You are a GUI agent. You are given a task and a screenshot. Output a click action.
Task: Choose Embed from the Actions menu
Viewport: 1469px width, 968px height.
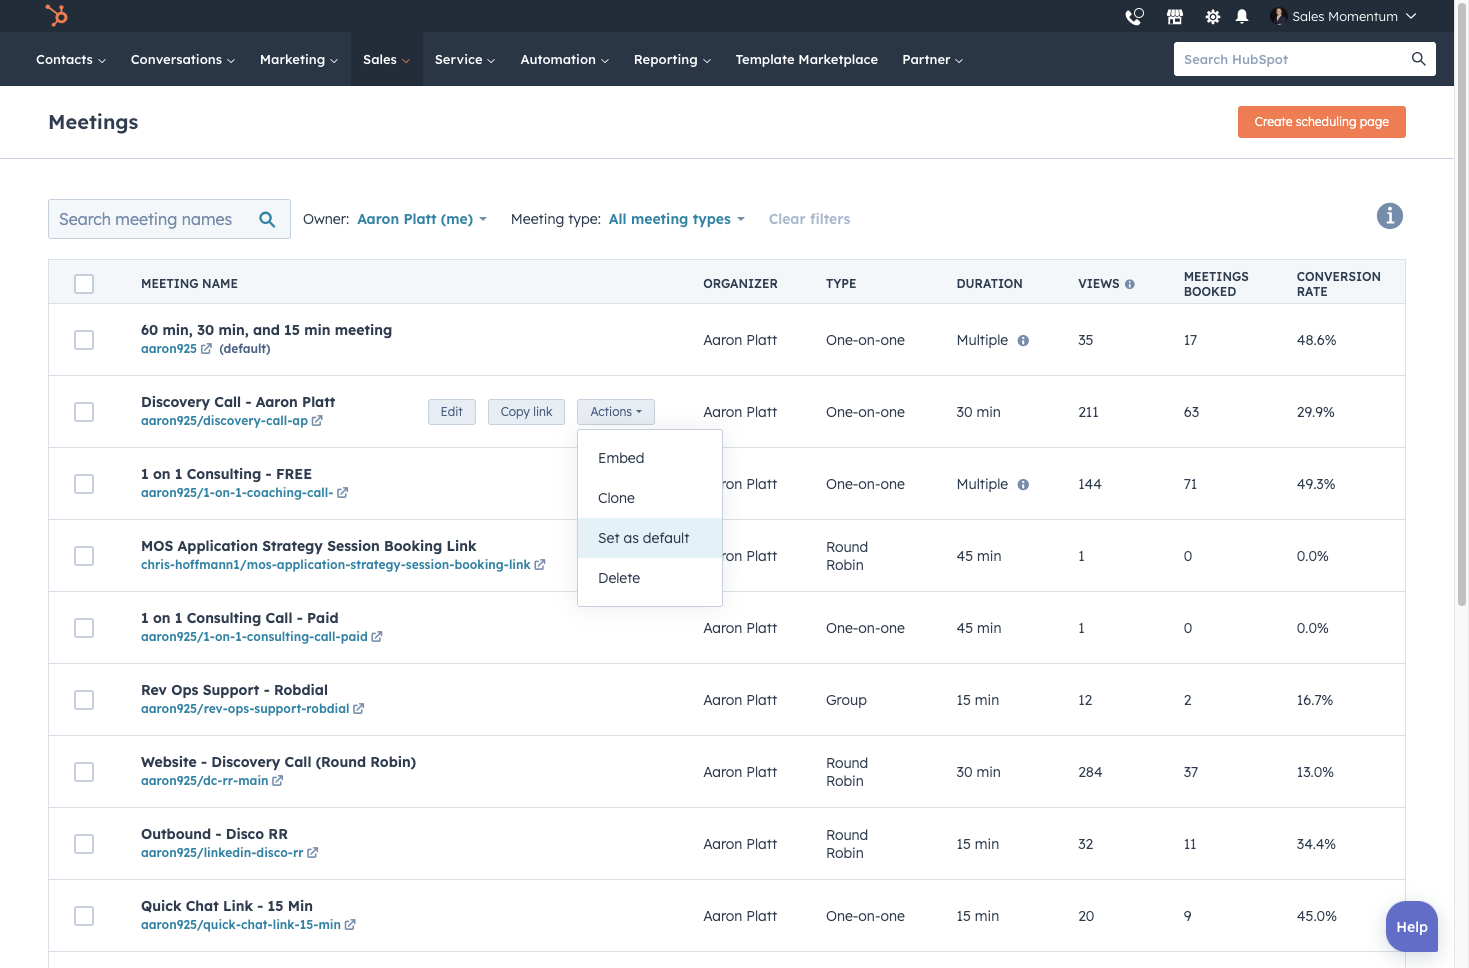[x=650, y=458]
